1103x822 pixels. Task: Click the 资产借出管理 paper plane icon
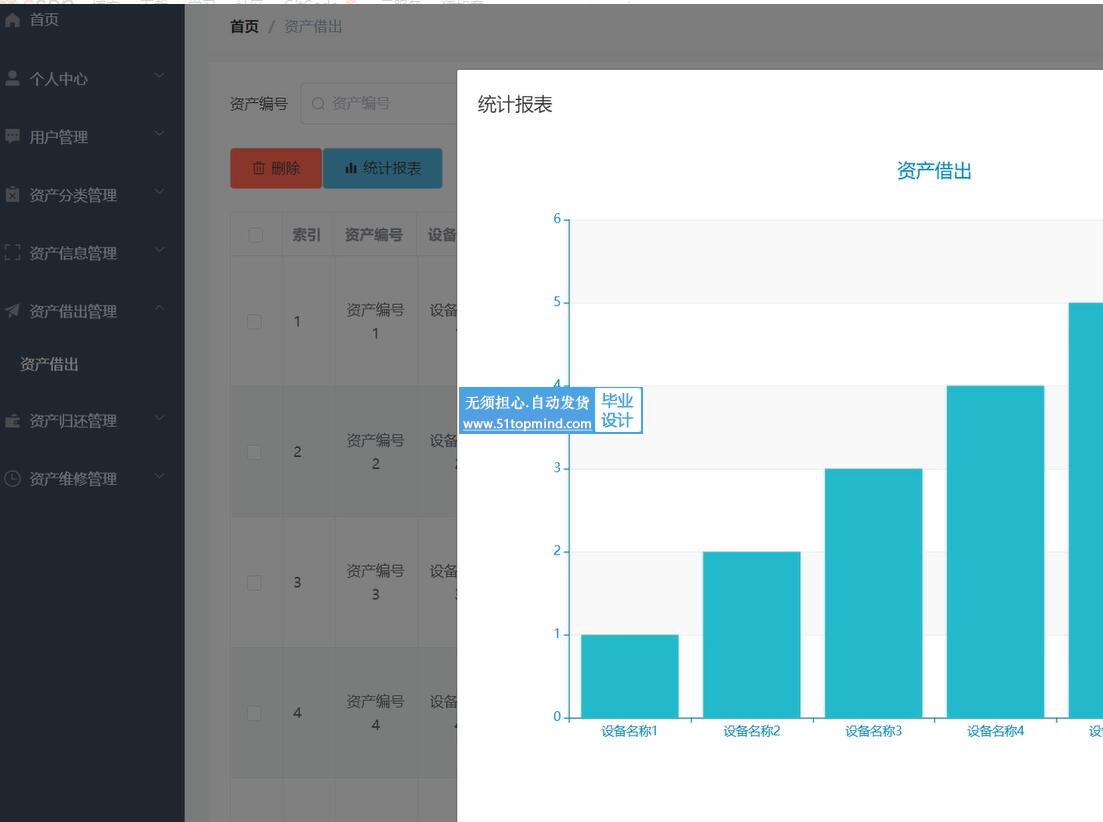tap(13, 311)
